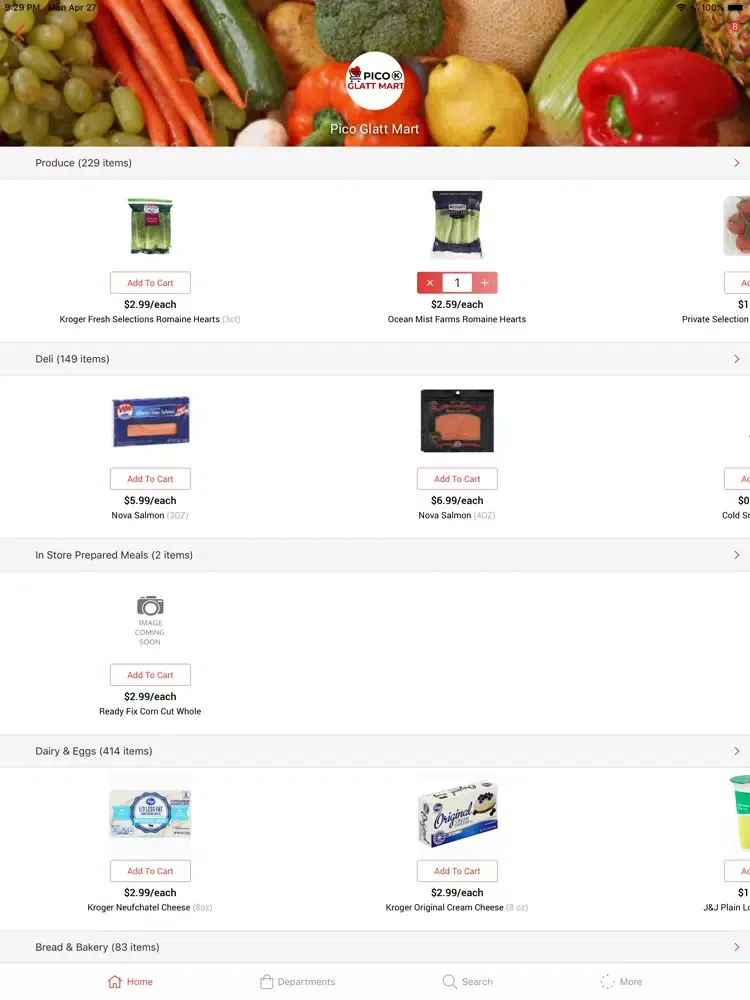
Task: Tap the Pico Glatt Mart logo
Action: click(x=375, y=81)
